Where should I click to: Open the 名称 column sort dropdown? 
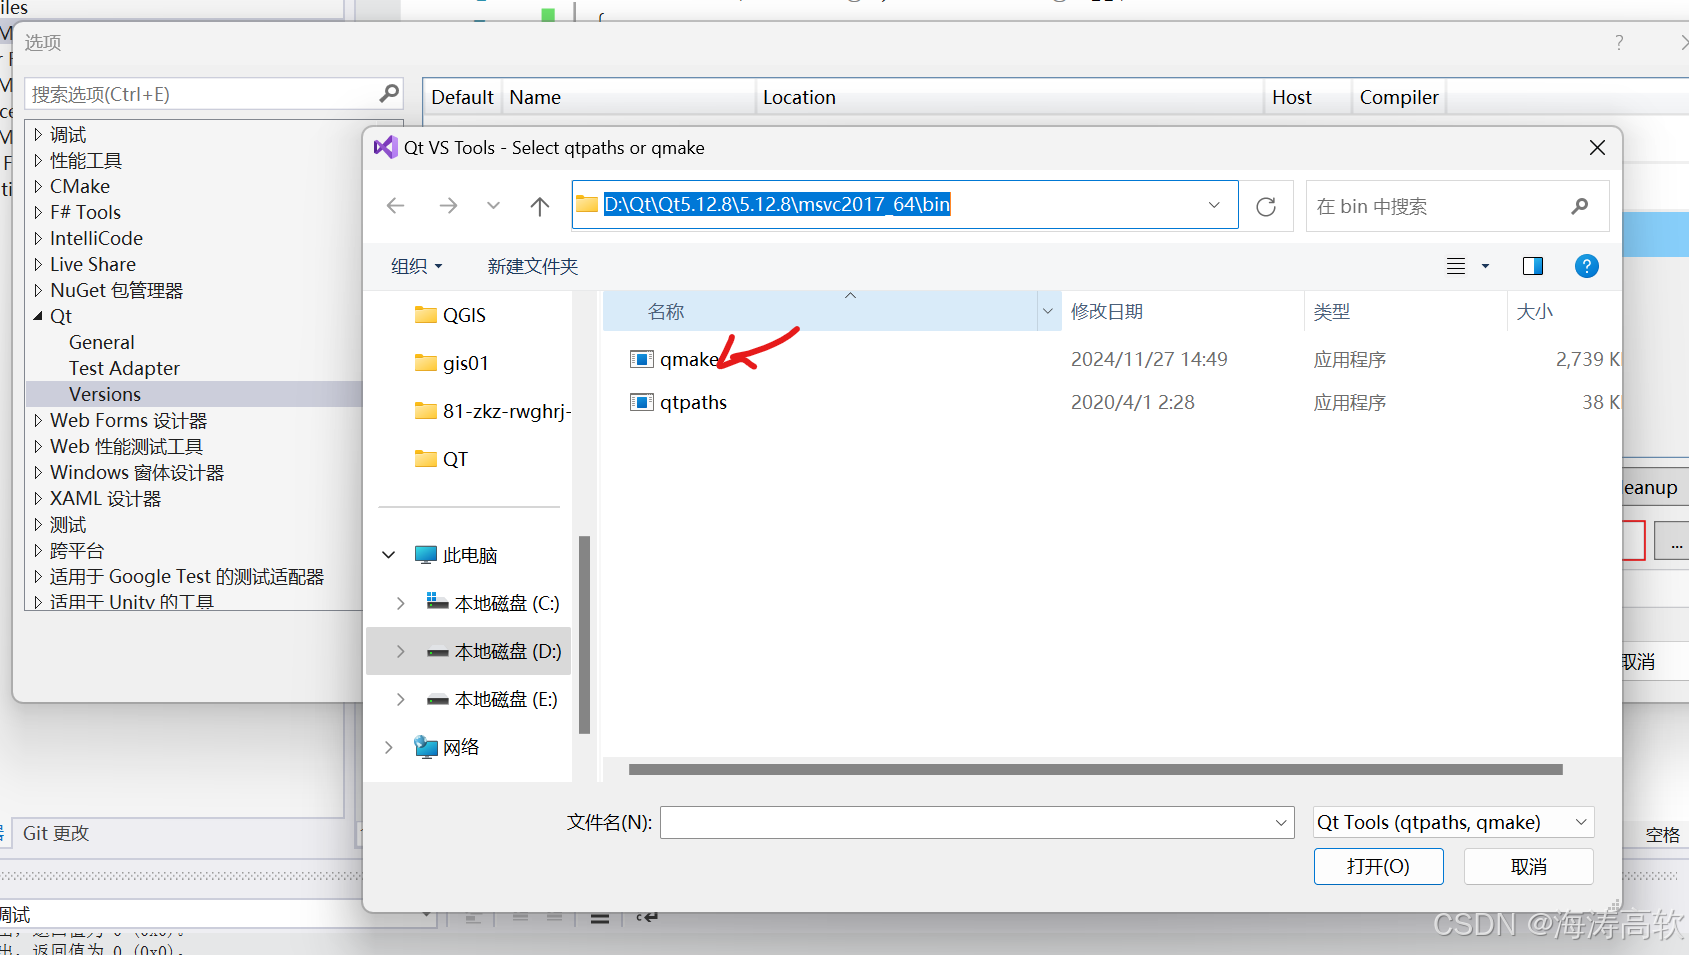[x=1047, y=311]
